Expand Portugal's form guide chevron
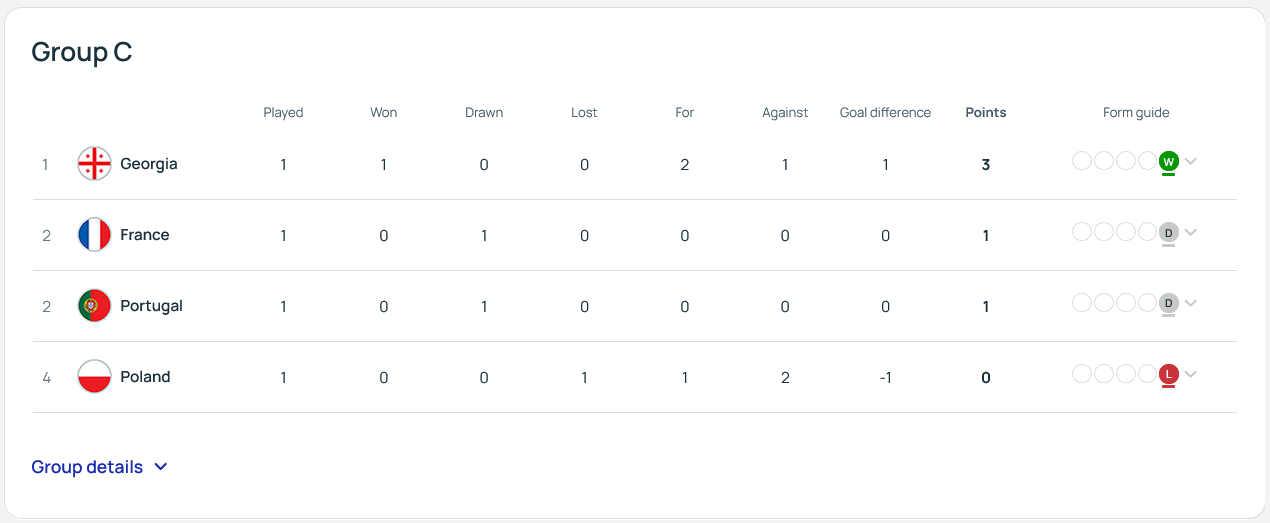 [x=1190, y=303]
